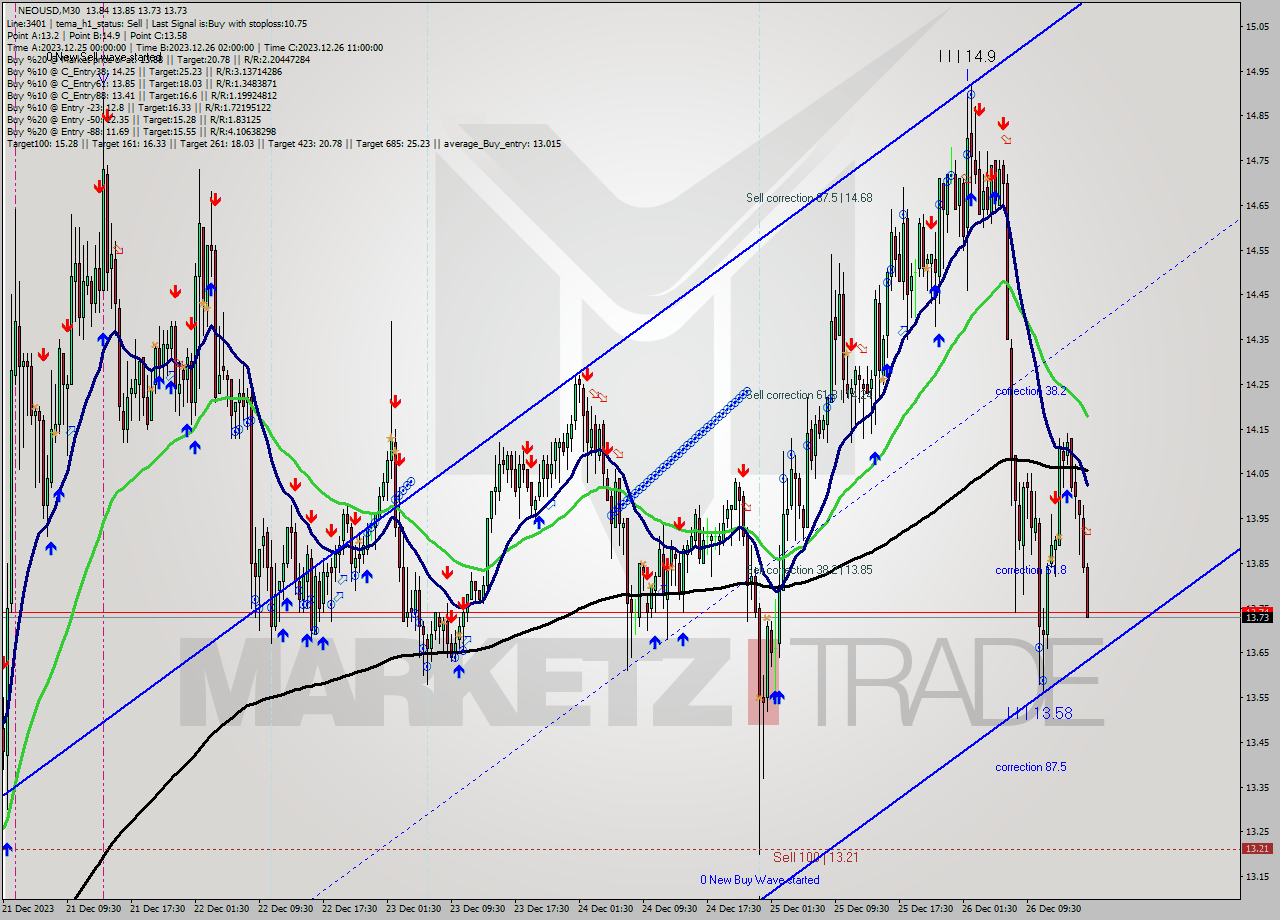Click the '24 Dec 09:30' time axis label
Image resolution: width=1280 pixels, height=920 pixels.
pos(670,909)
